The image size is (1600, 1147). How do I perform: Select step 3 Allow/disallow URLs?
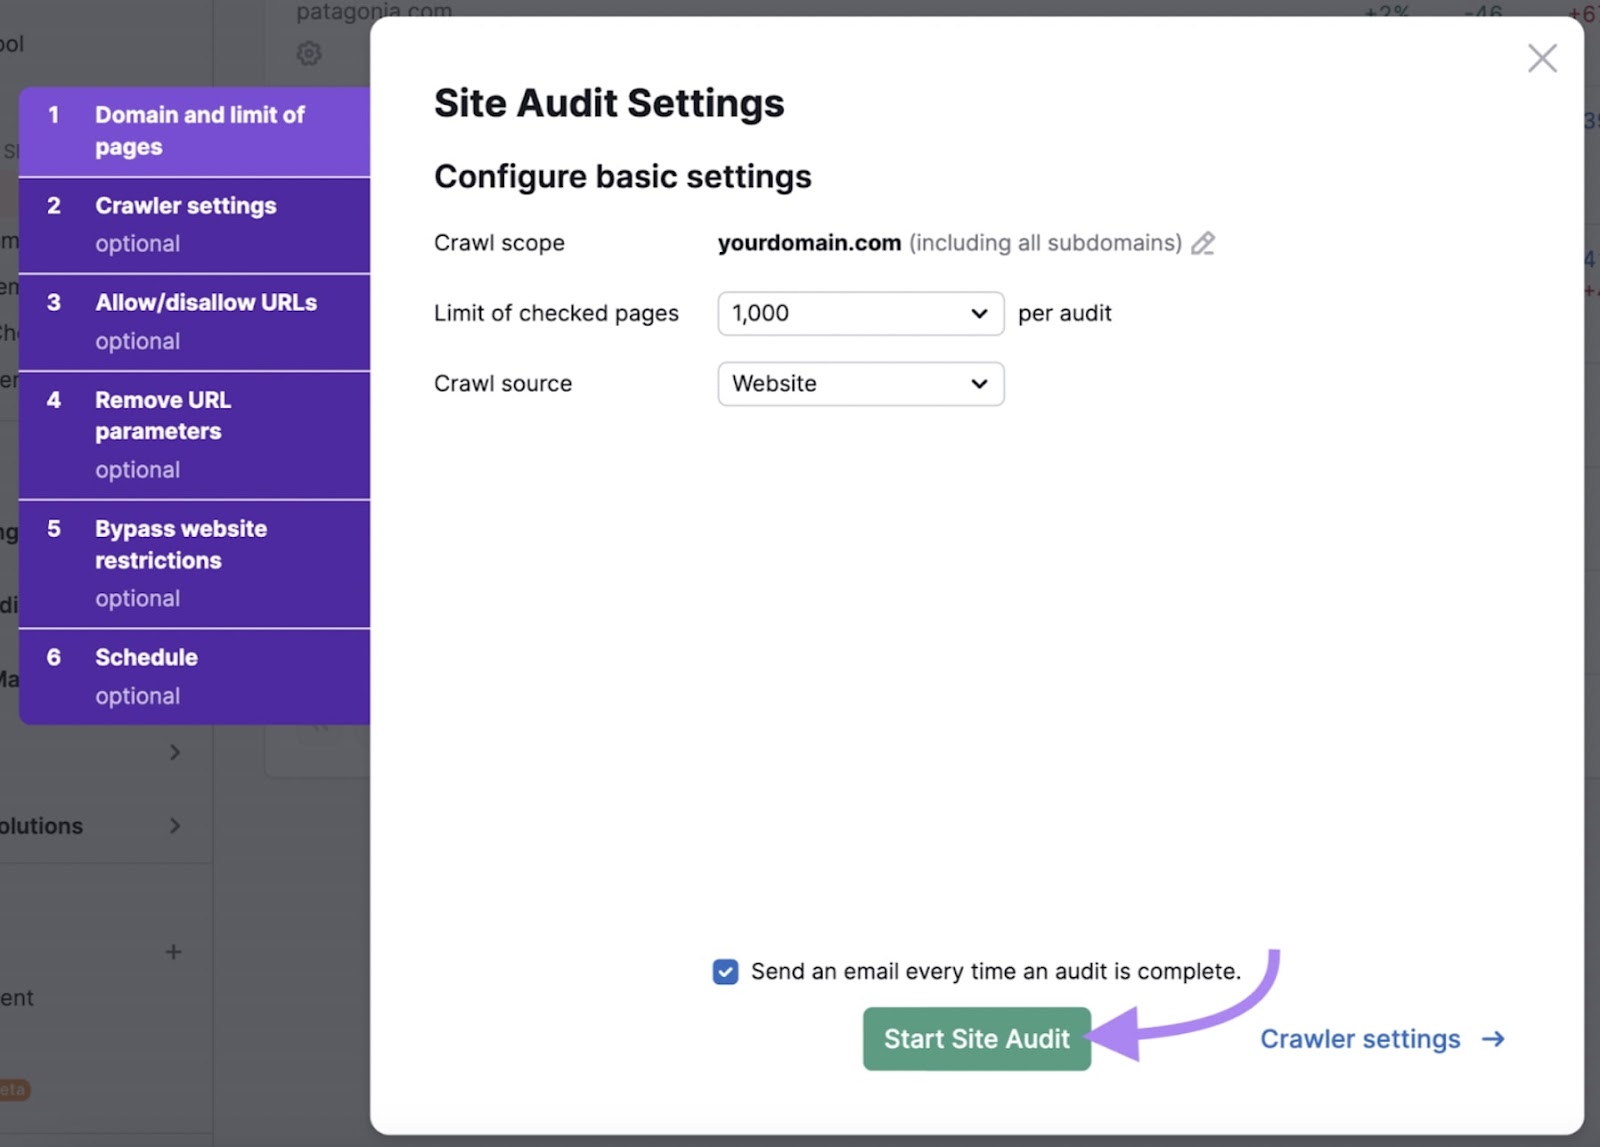tap(195, 321)
